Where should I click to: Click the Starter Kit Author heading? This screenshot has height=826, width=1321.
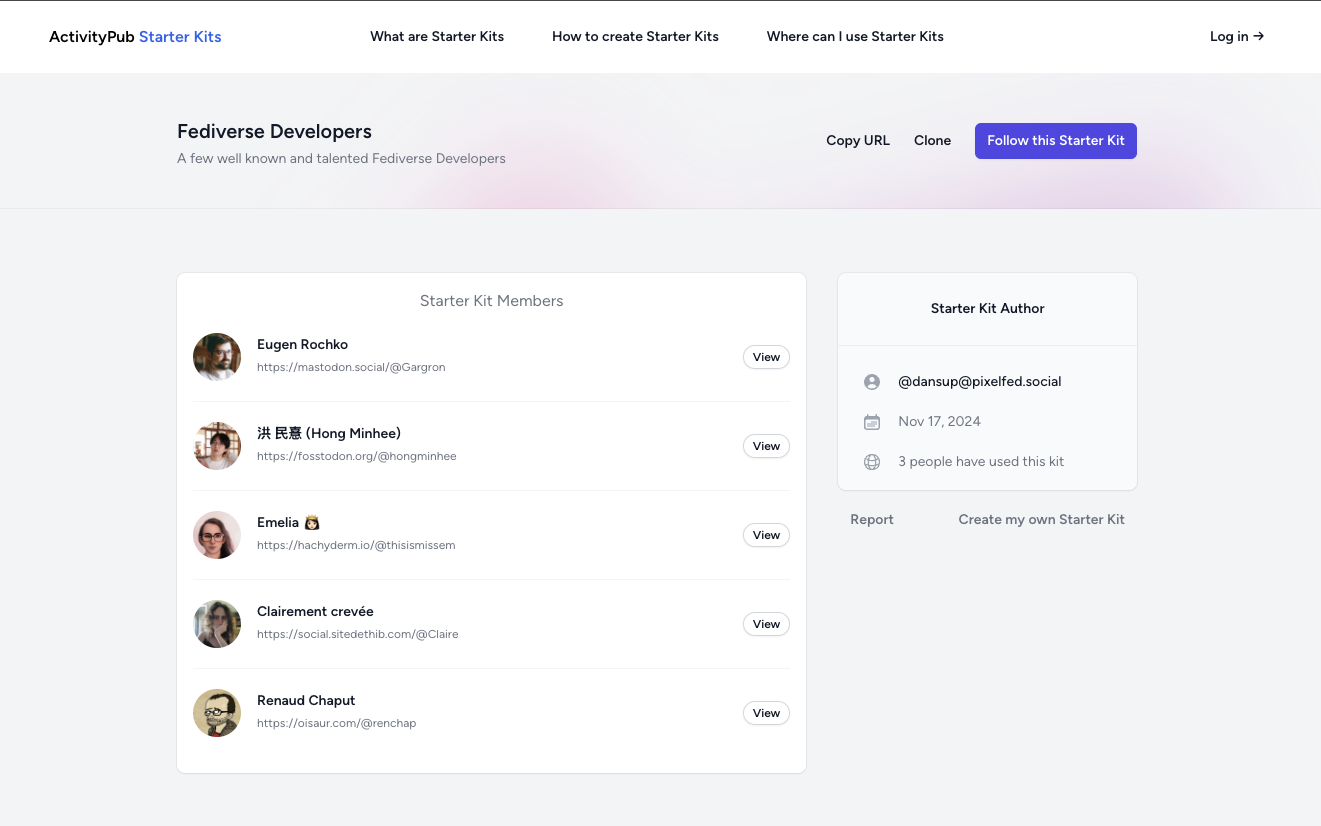[987, 309]
